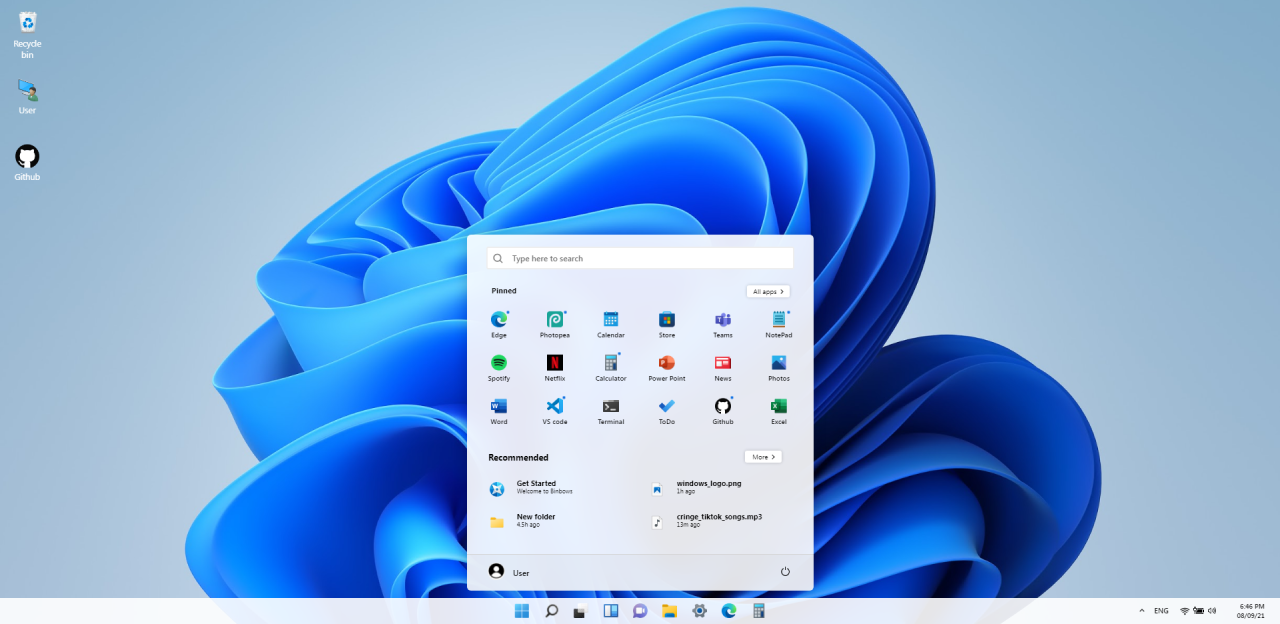This screenshot has height=624, width=1280.
Task: Click the Type here to search field
Action: (640, 258)
